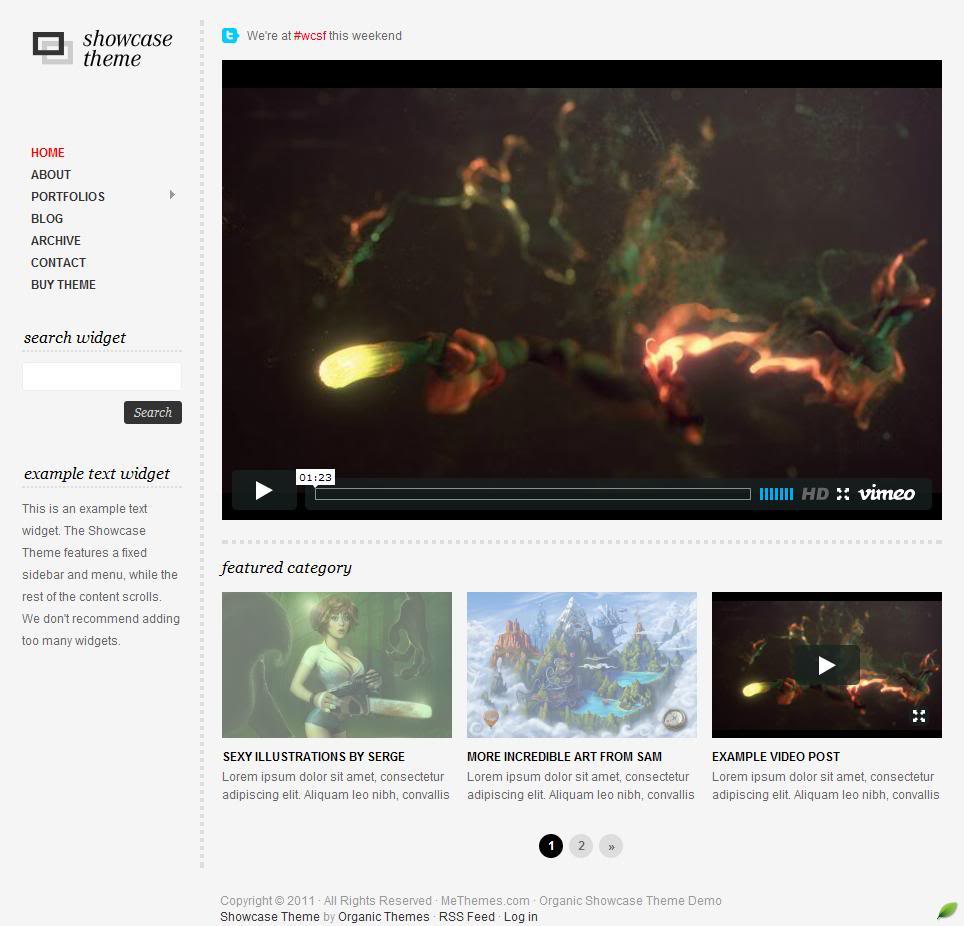Open the RSS Feed link
Screen dimensions: 964x926
coord(467,917)
